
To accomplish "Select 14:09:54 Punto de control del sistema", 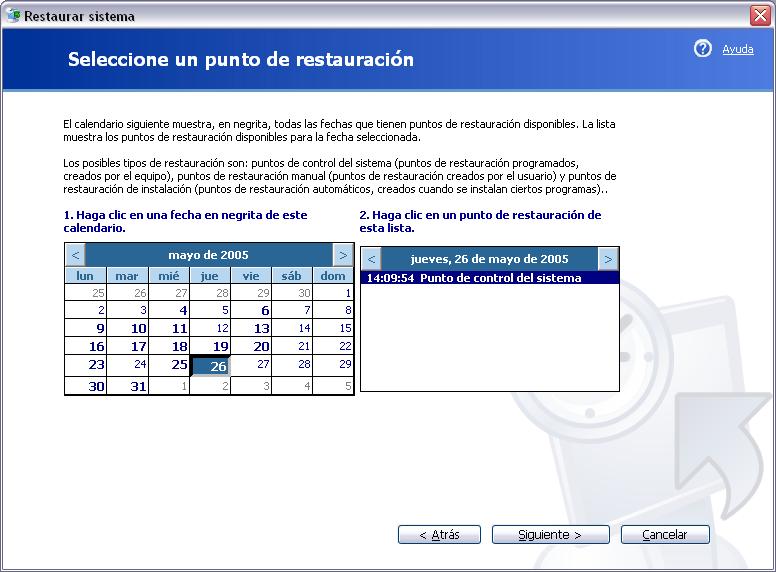I will 489,278.
